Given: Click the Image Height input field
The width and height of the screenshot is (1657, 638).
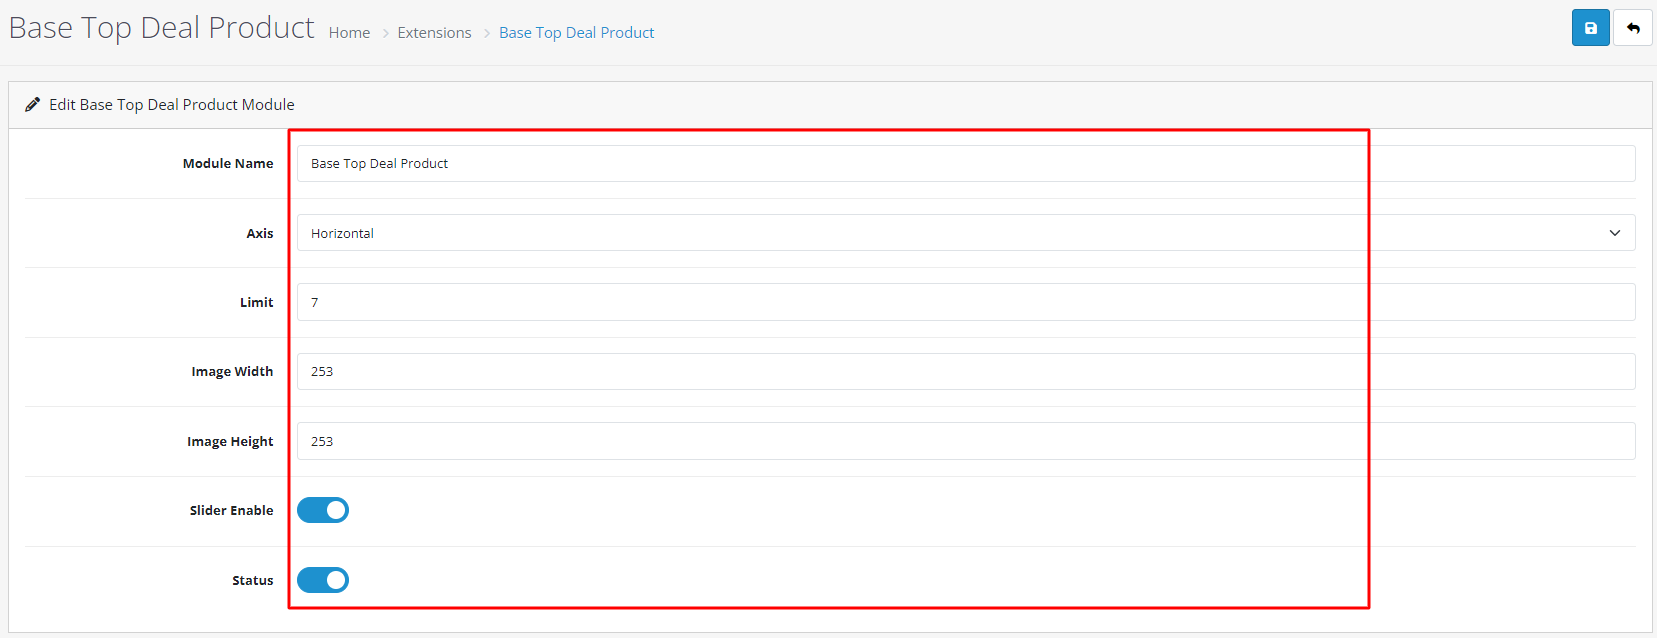Looking at the screenshot, I should click(965, 441).
